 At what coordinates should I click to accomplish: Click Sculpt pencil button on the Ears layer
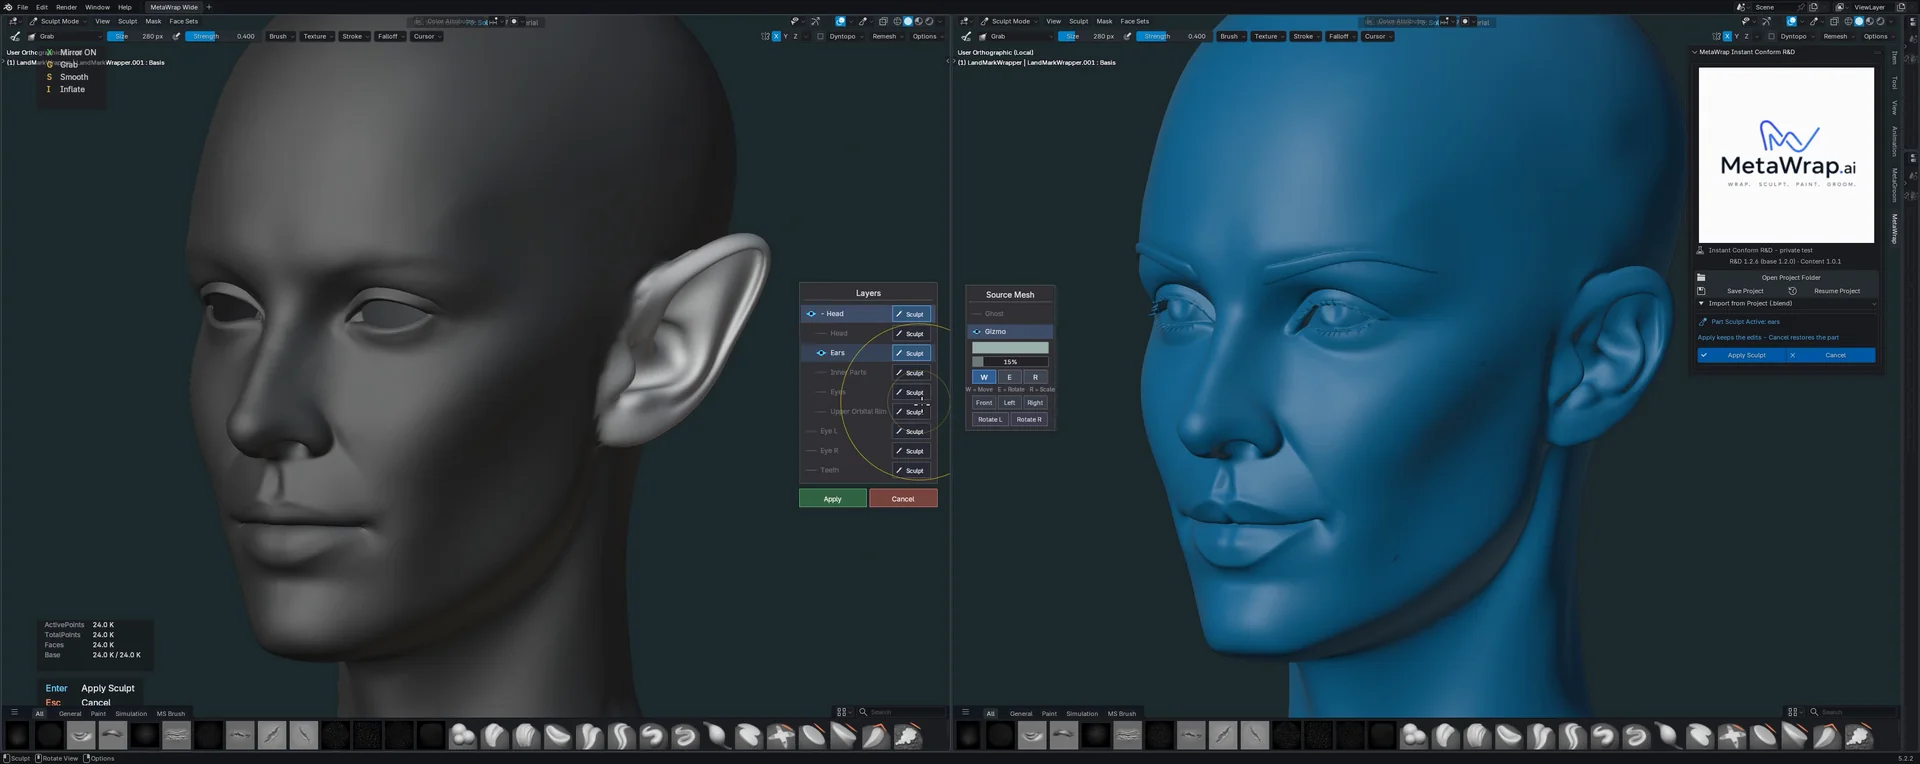click(911, 353)
